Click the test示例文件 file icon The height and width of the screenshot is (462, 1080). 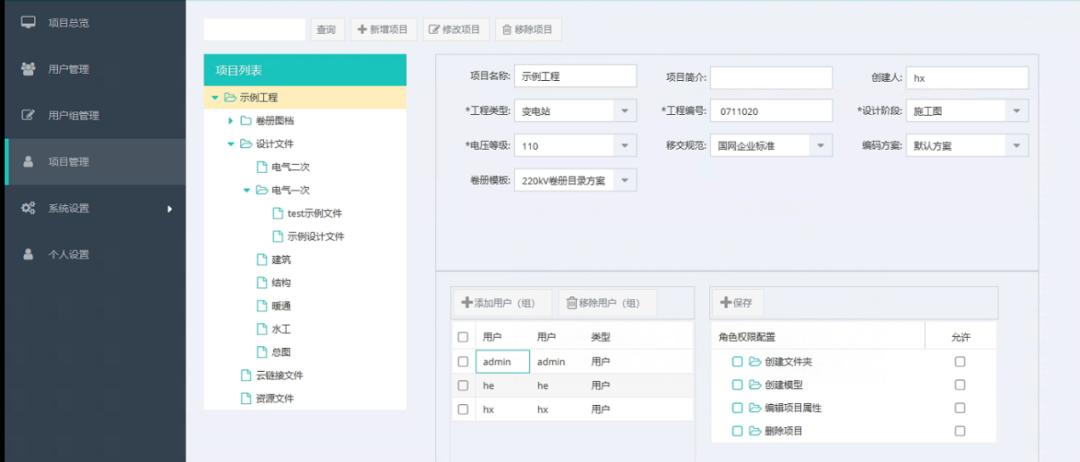[x=278, y=213]
